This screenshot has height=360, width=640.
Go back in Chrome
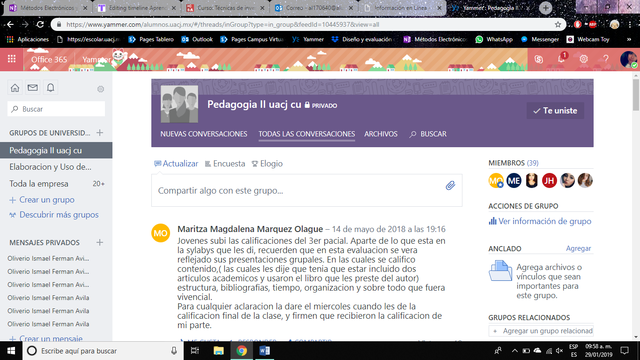tap(10, 24)
